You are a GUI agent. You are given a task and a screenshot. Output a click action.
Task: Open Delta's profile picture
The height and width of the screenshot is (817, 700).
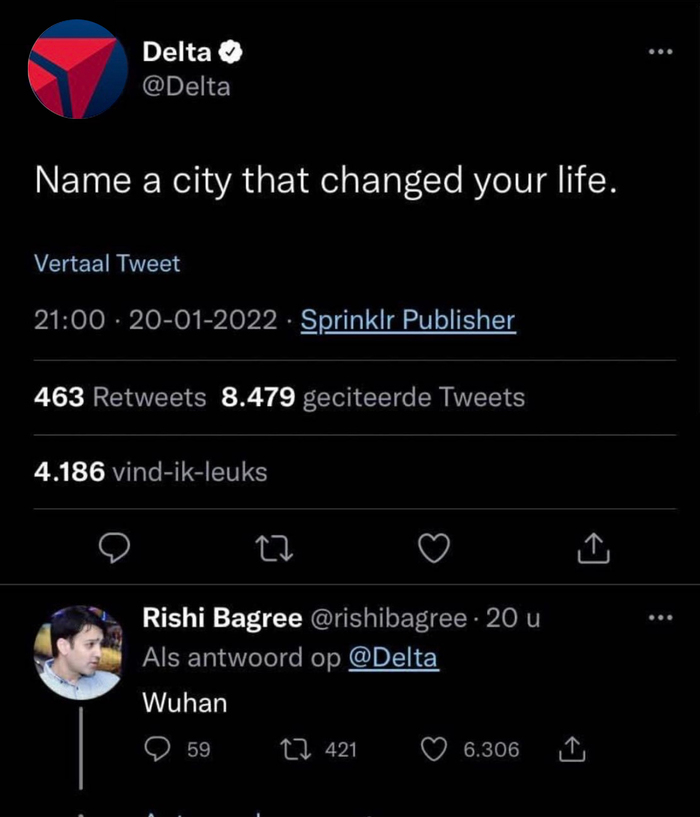click(78, 68)
